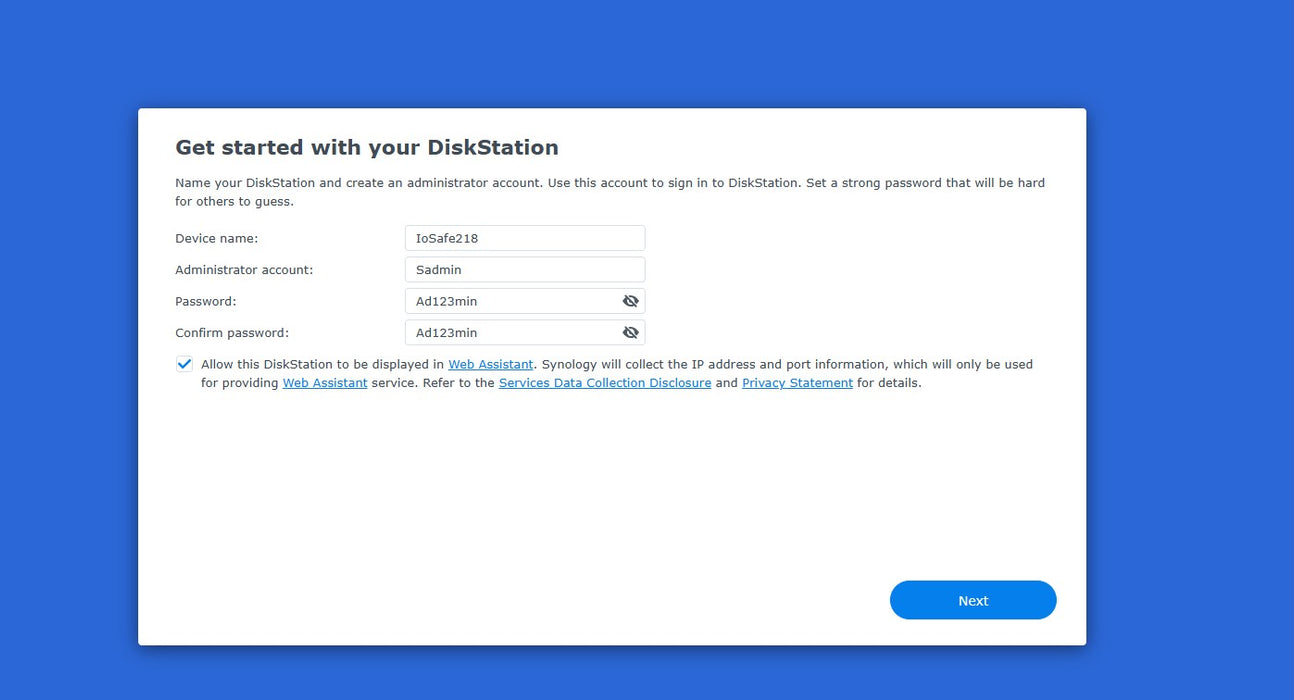
Task: Click inside the Password text field
Action: pyautogui.click(x=510, y=301)
